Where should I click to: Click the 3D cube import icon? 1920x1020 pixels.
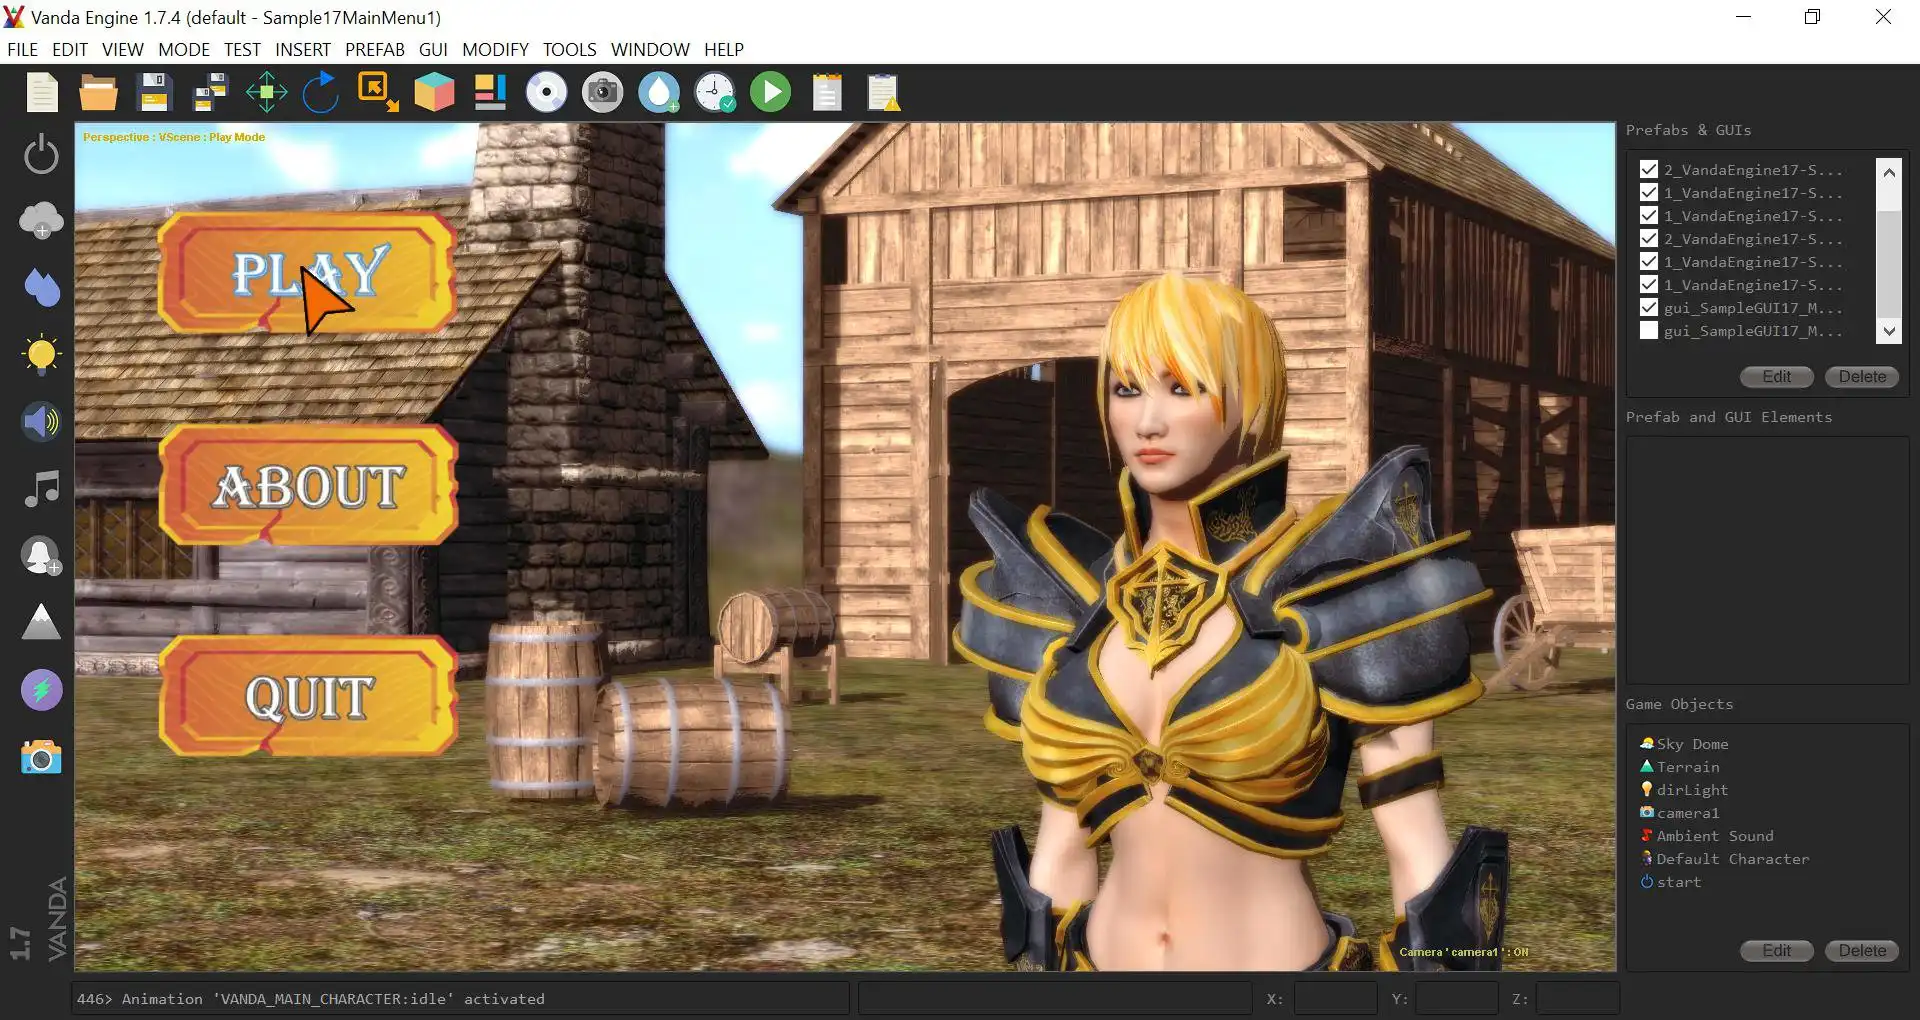pos(434,92)
